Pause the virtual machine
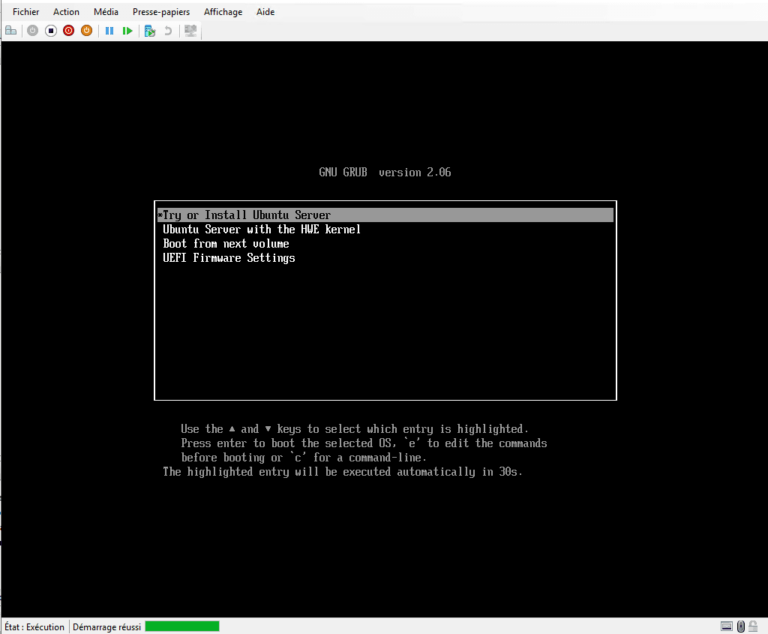 tap(109, 31)
